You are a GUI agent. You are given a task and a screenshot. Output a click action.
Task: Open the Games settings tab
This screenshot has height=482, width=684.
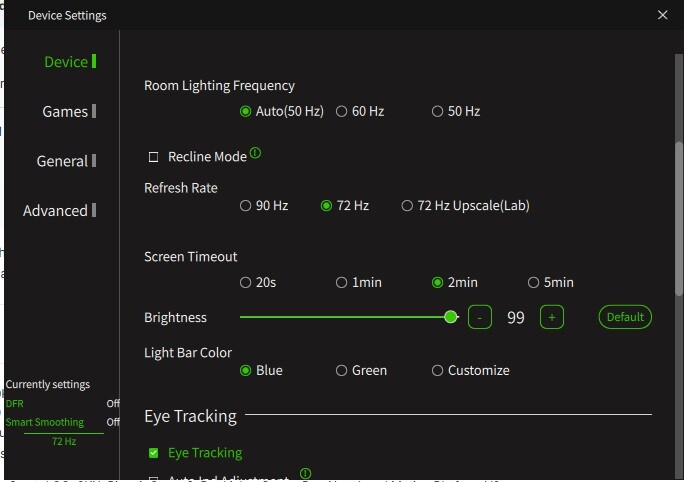tap(65, 112)
